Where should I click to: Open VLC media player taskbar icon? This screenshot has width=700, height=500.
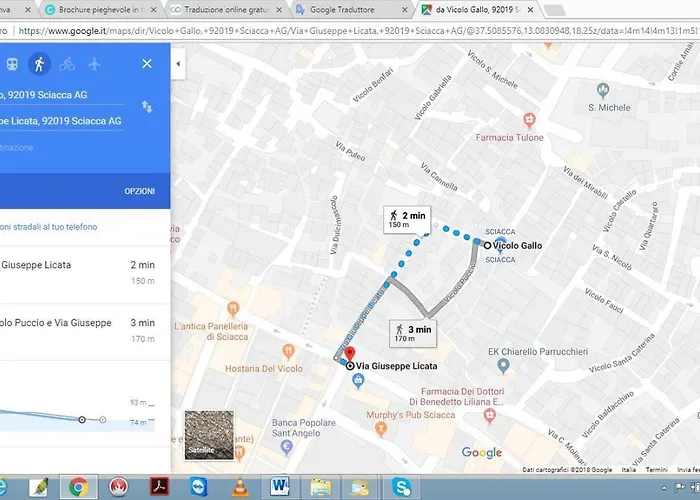(x=240, y=487)
